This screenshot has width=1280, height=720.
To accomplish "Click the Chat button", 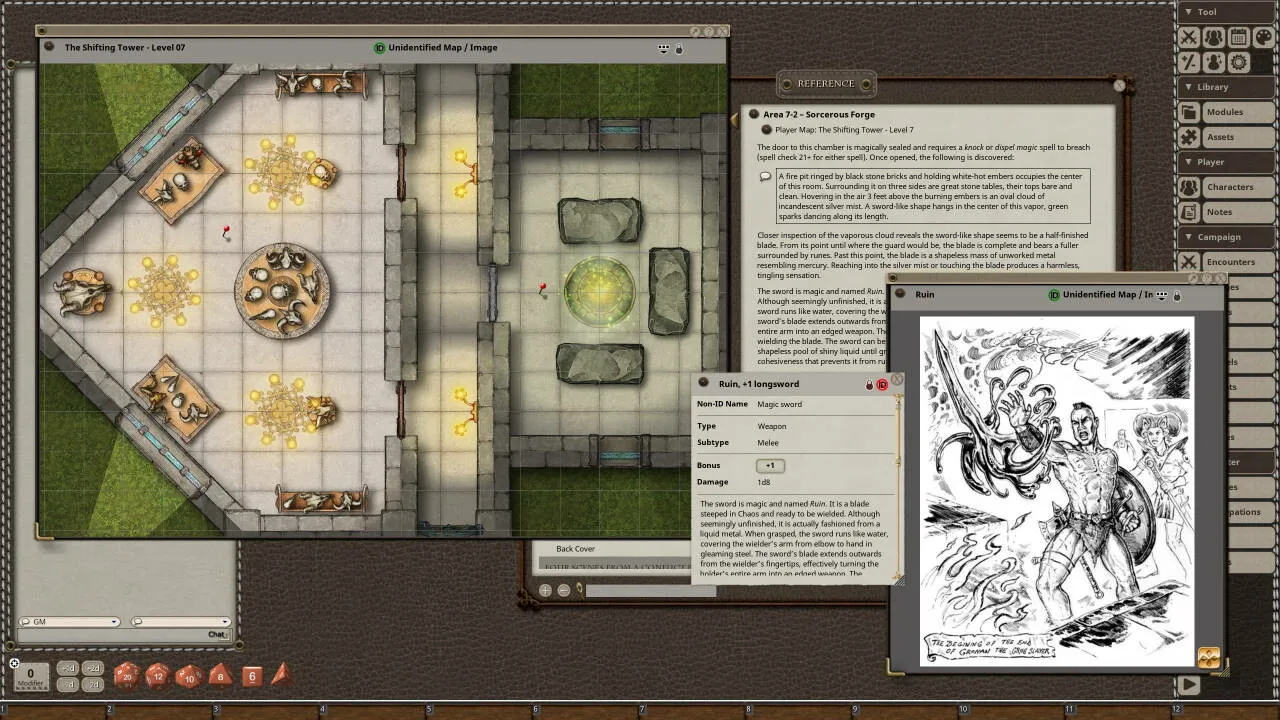I will [217, 635].
